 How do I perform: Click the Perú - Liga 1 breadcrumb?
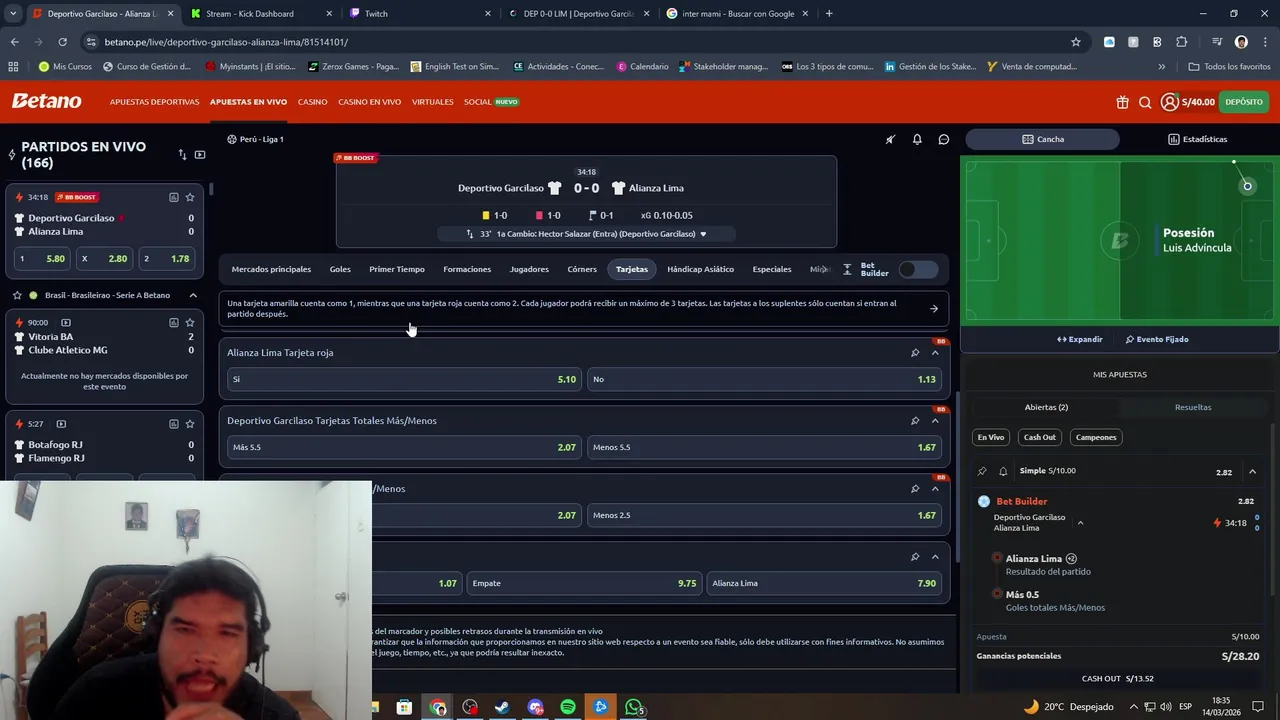[x=256, y=139]
